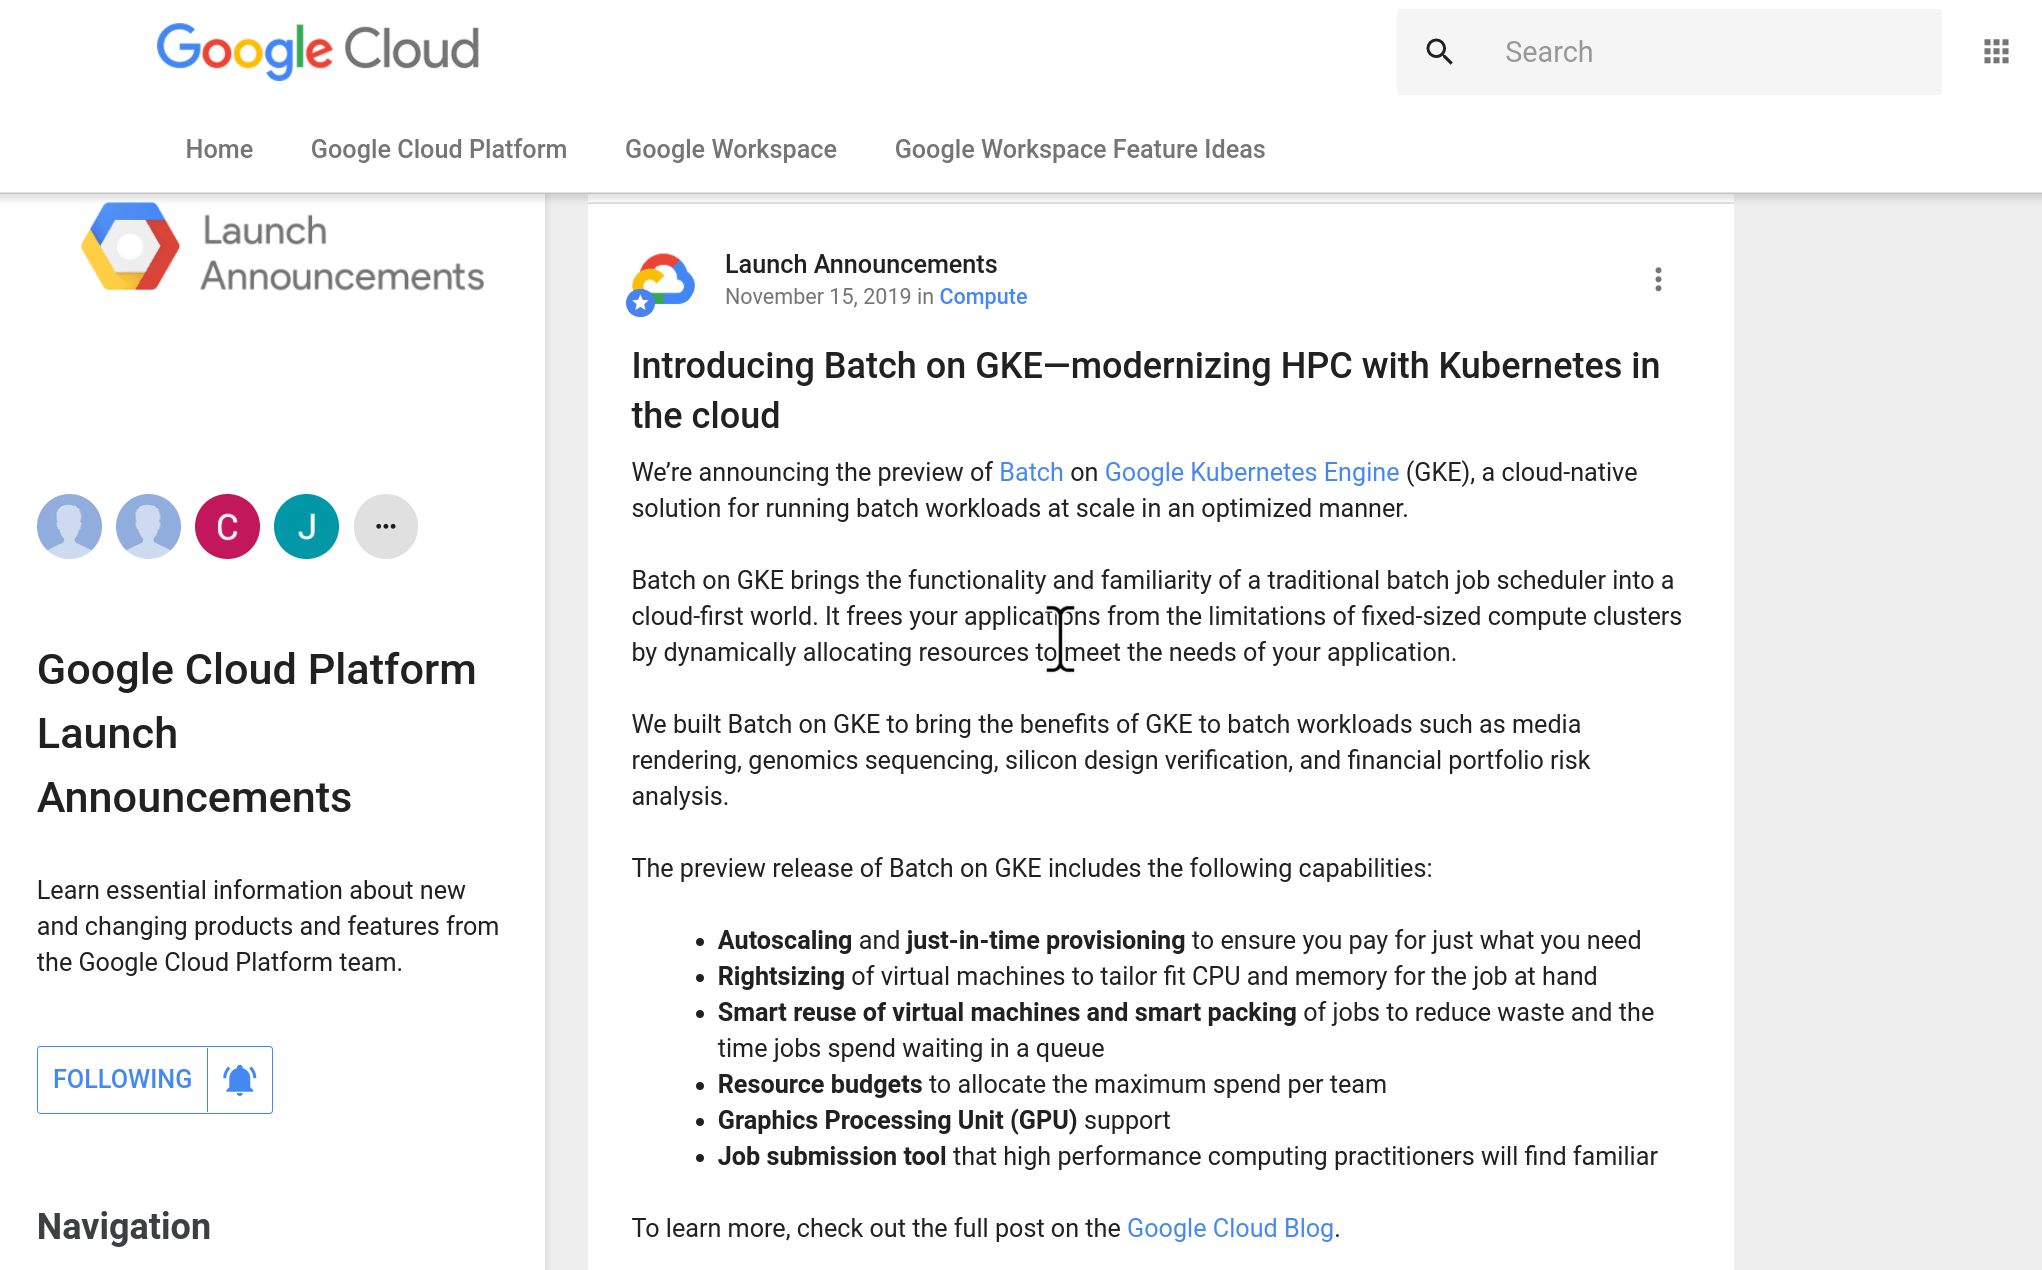This screenshot has width=2042, height=1270.
Task: Open the Google Cloud Platform tab
Action: click(439, 150)
